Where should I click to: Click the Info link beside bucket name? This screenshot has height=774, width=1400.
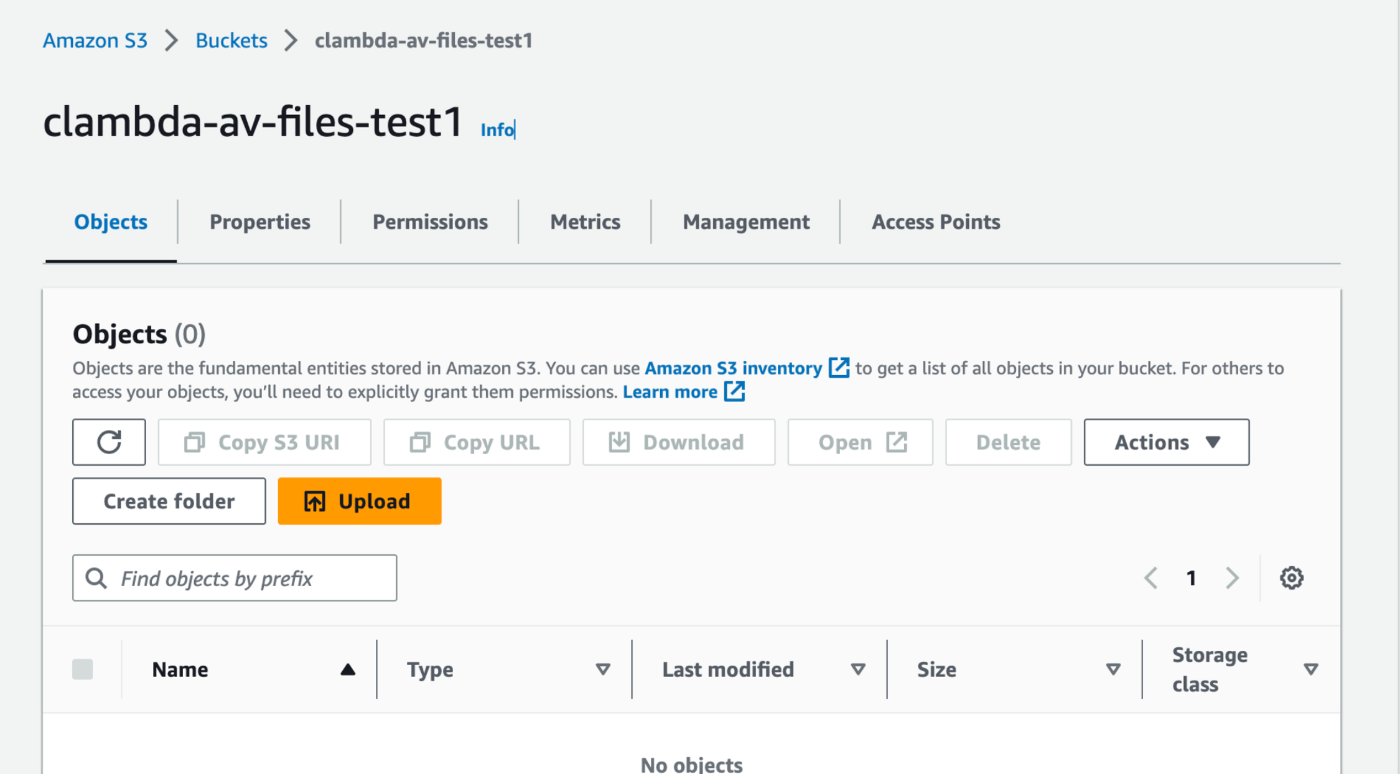tap(497, 130)
